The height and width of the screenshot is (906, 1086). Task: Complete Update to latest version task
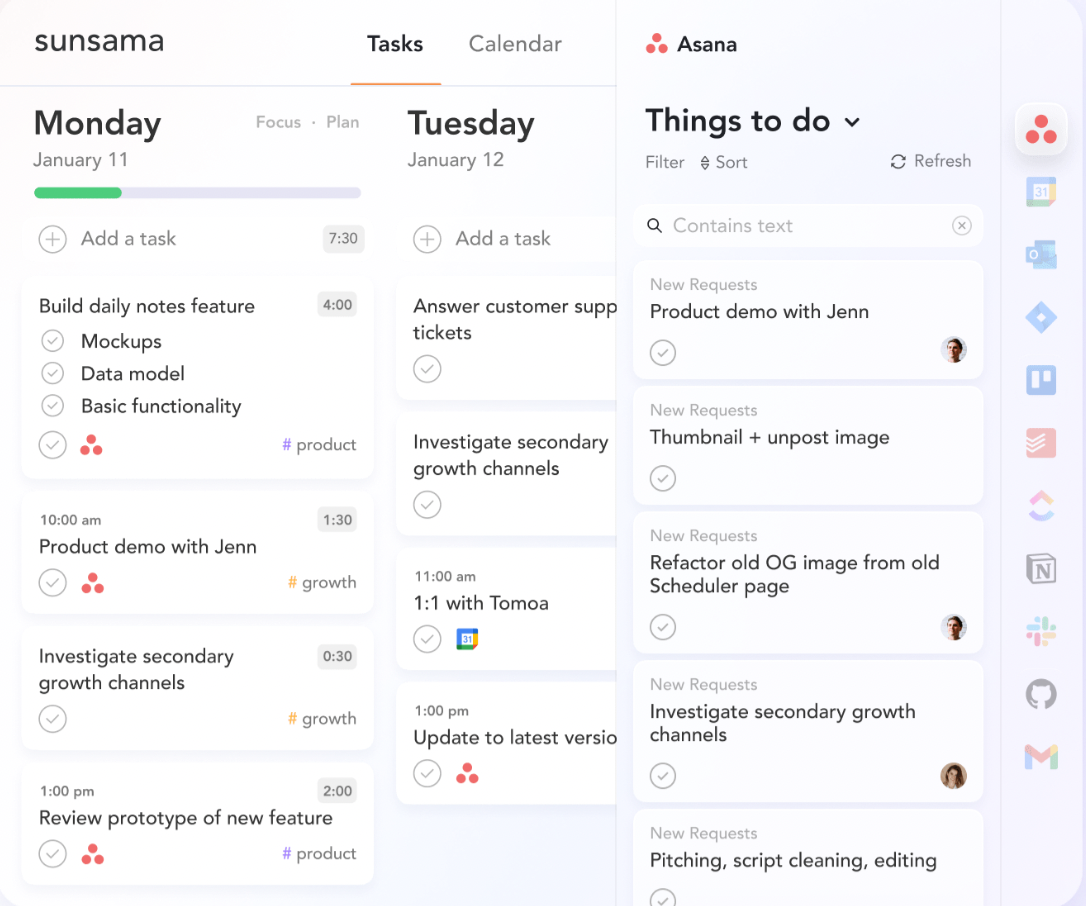[427, 773]
